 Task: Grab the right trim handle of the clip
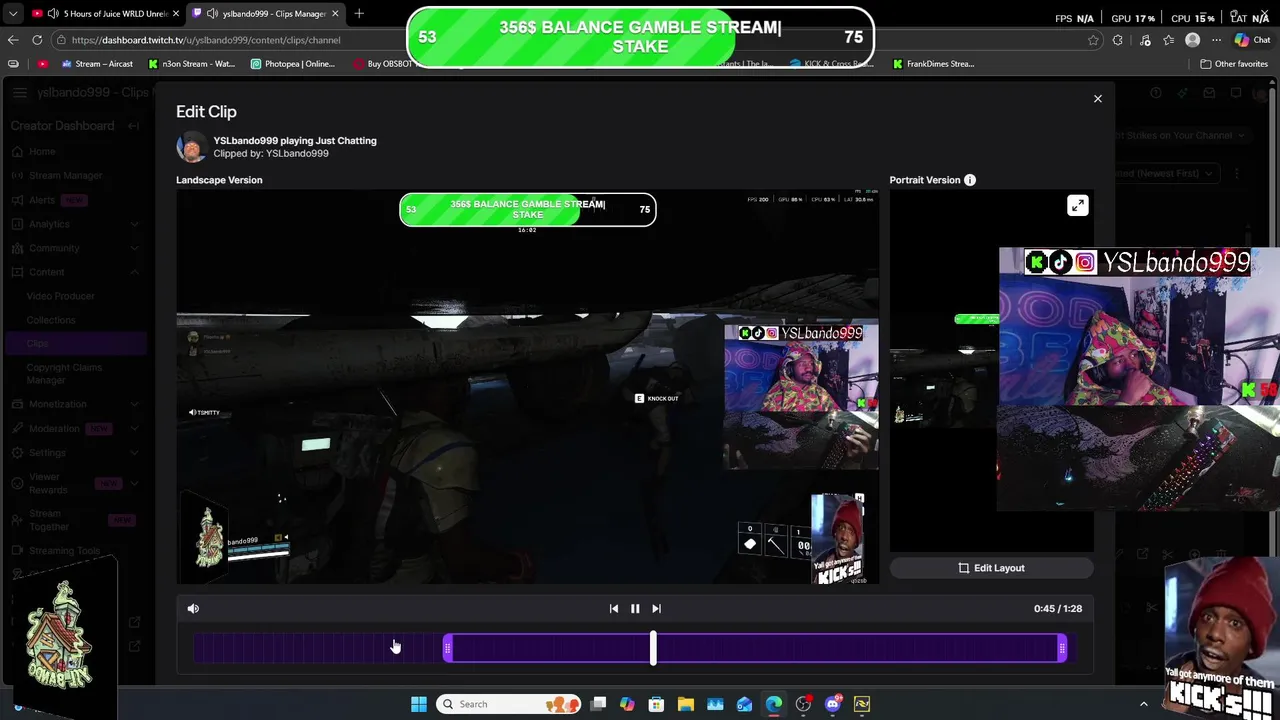click(x=1062, y=649)
